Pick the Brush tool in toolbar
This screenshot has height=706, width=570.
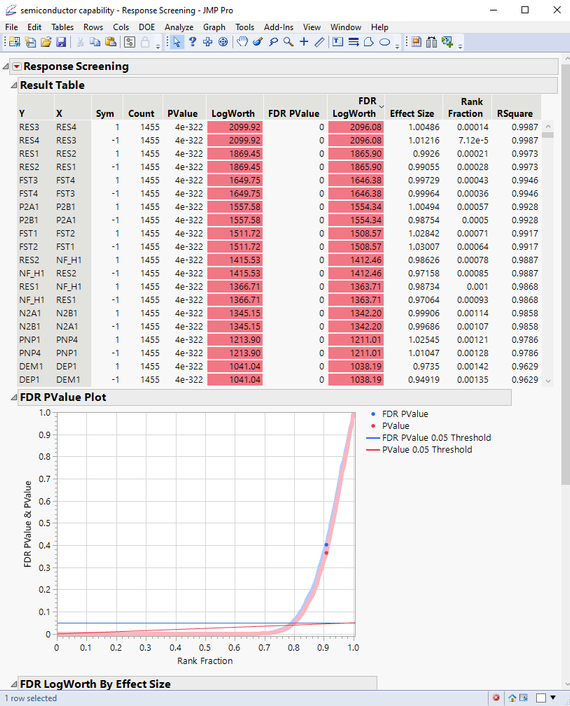tap(258, 42)
